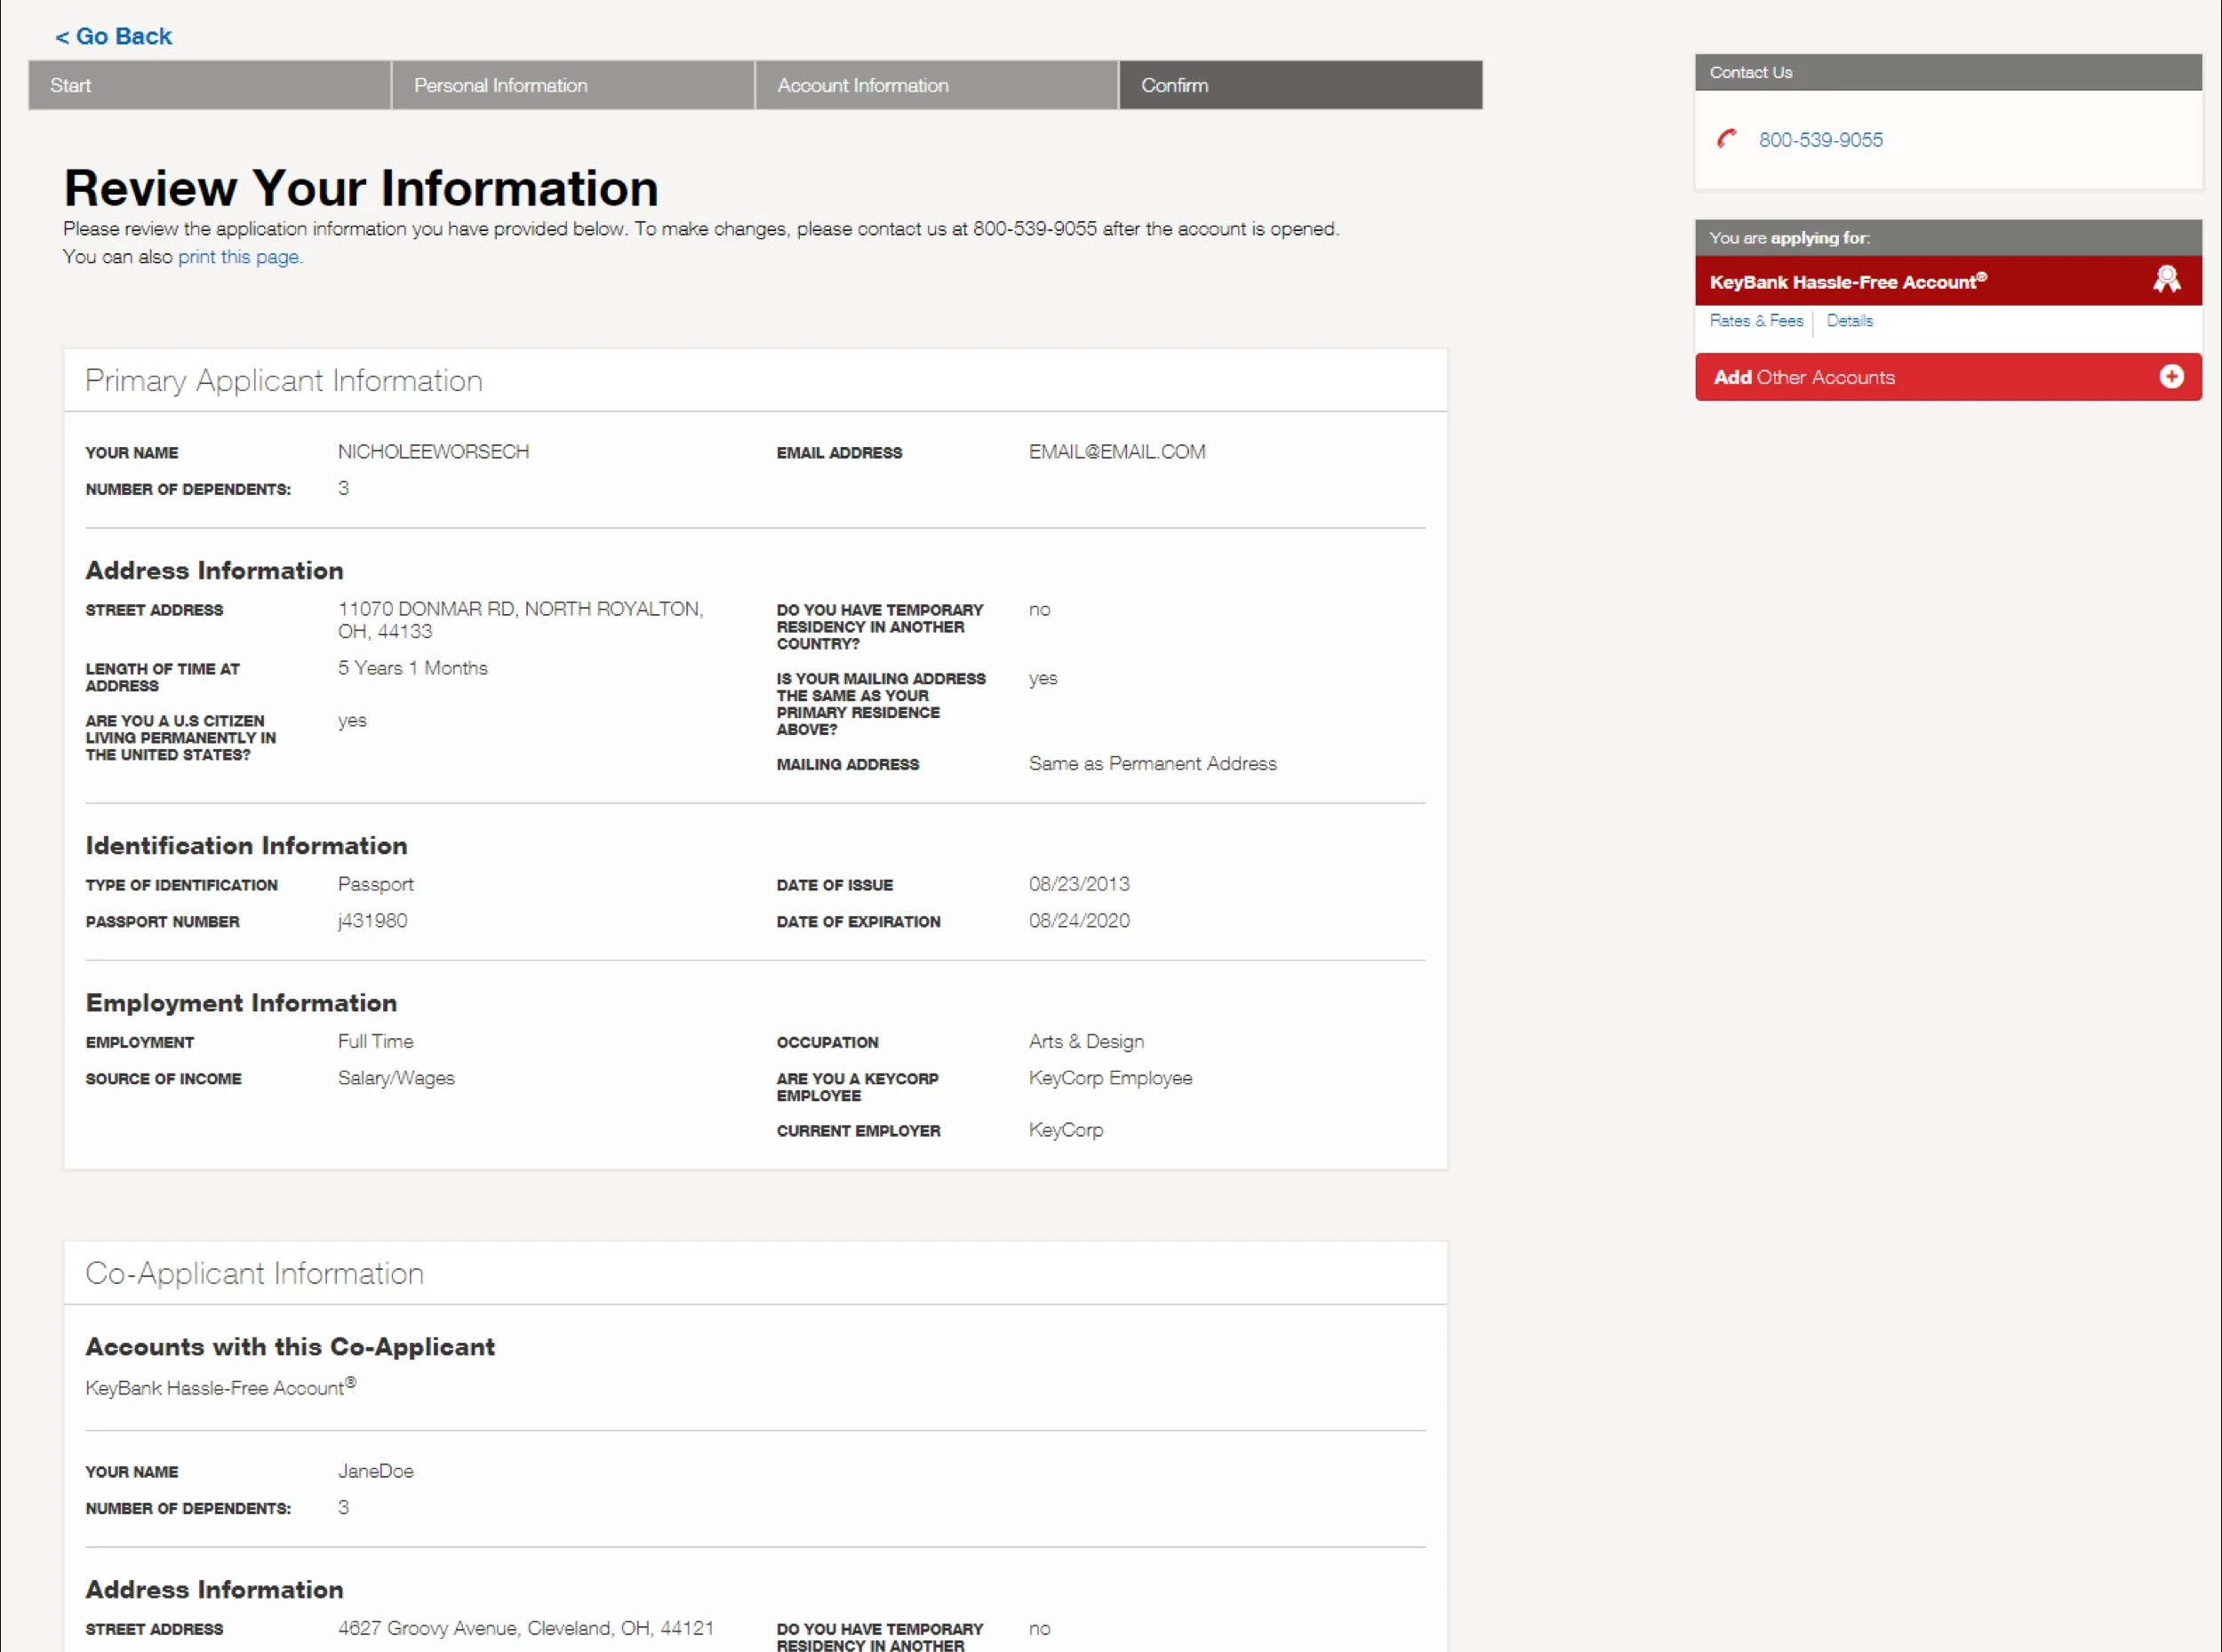Click the Full Time employment value

pyautogui.click(x=375, y=1042)
